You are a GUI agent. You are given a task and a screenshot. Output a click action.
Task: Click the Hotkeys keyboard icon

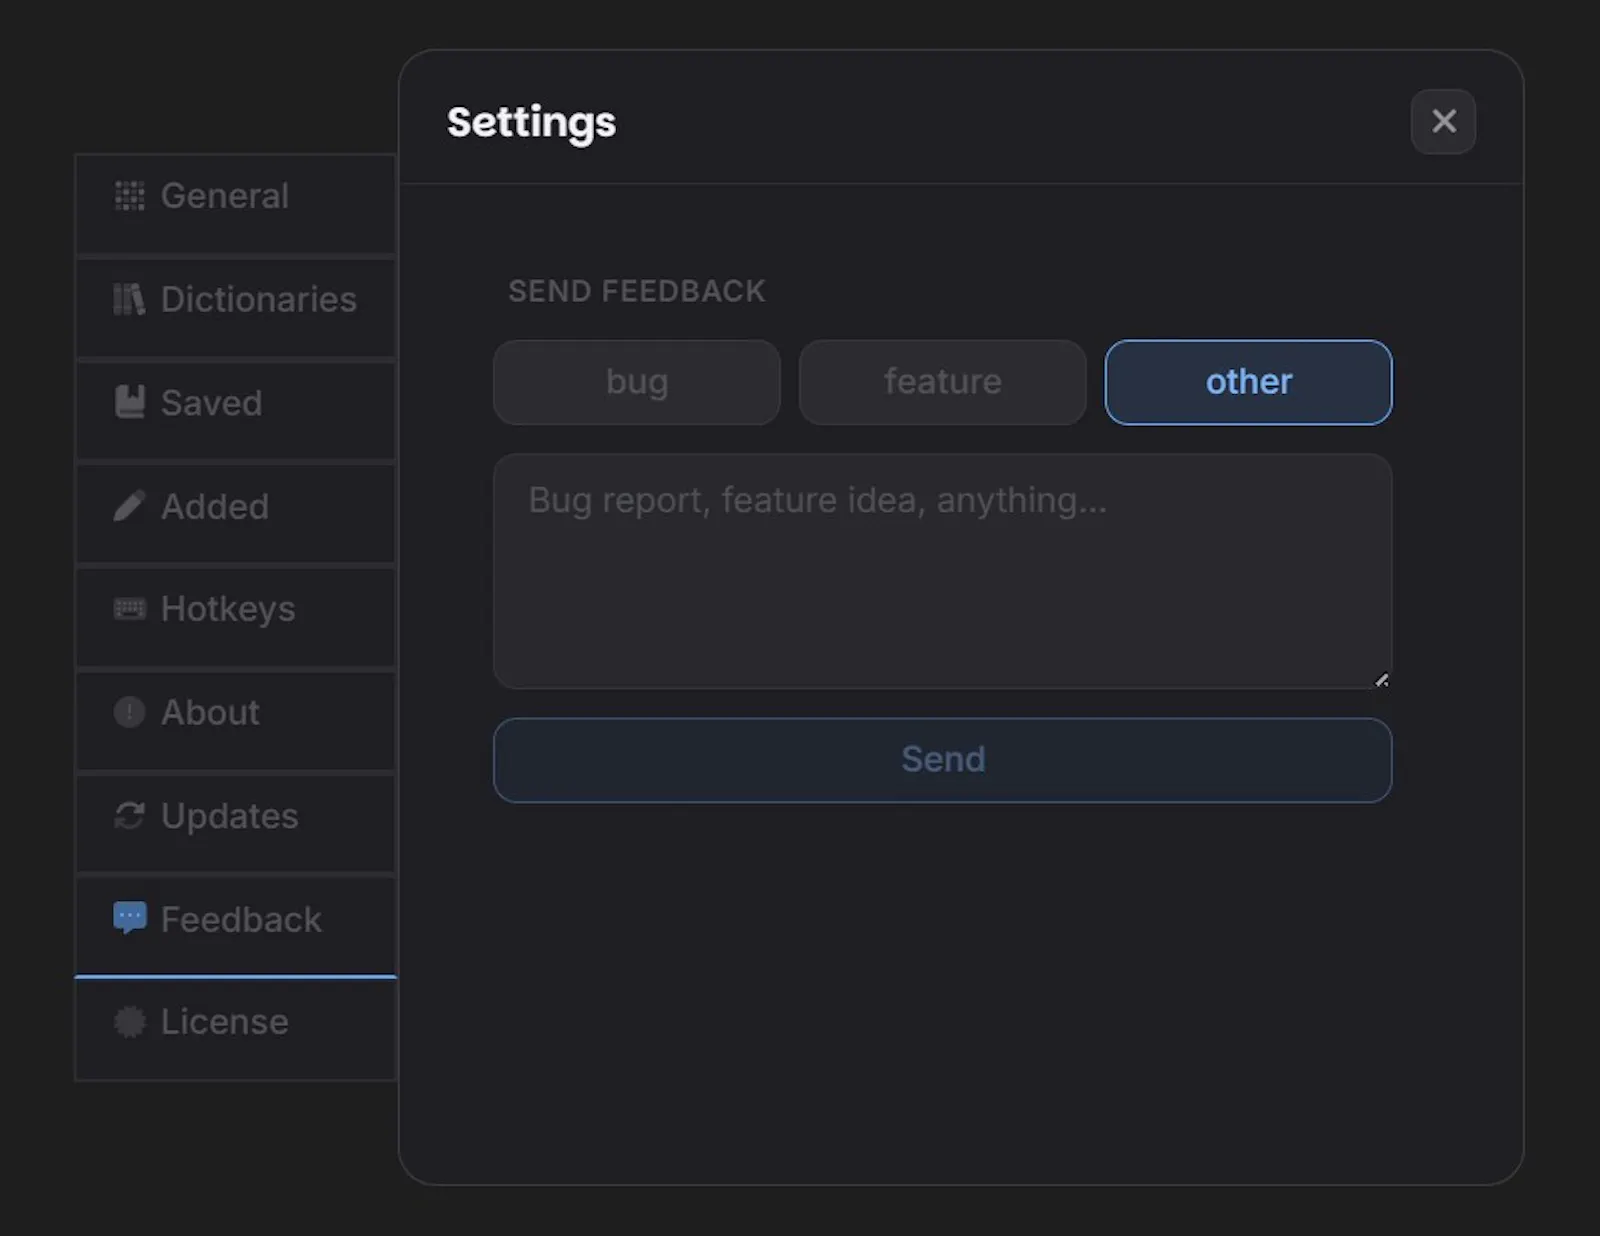tap(129, 609)
